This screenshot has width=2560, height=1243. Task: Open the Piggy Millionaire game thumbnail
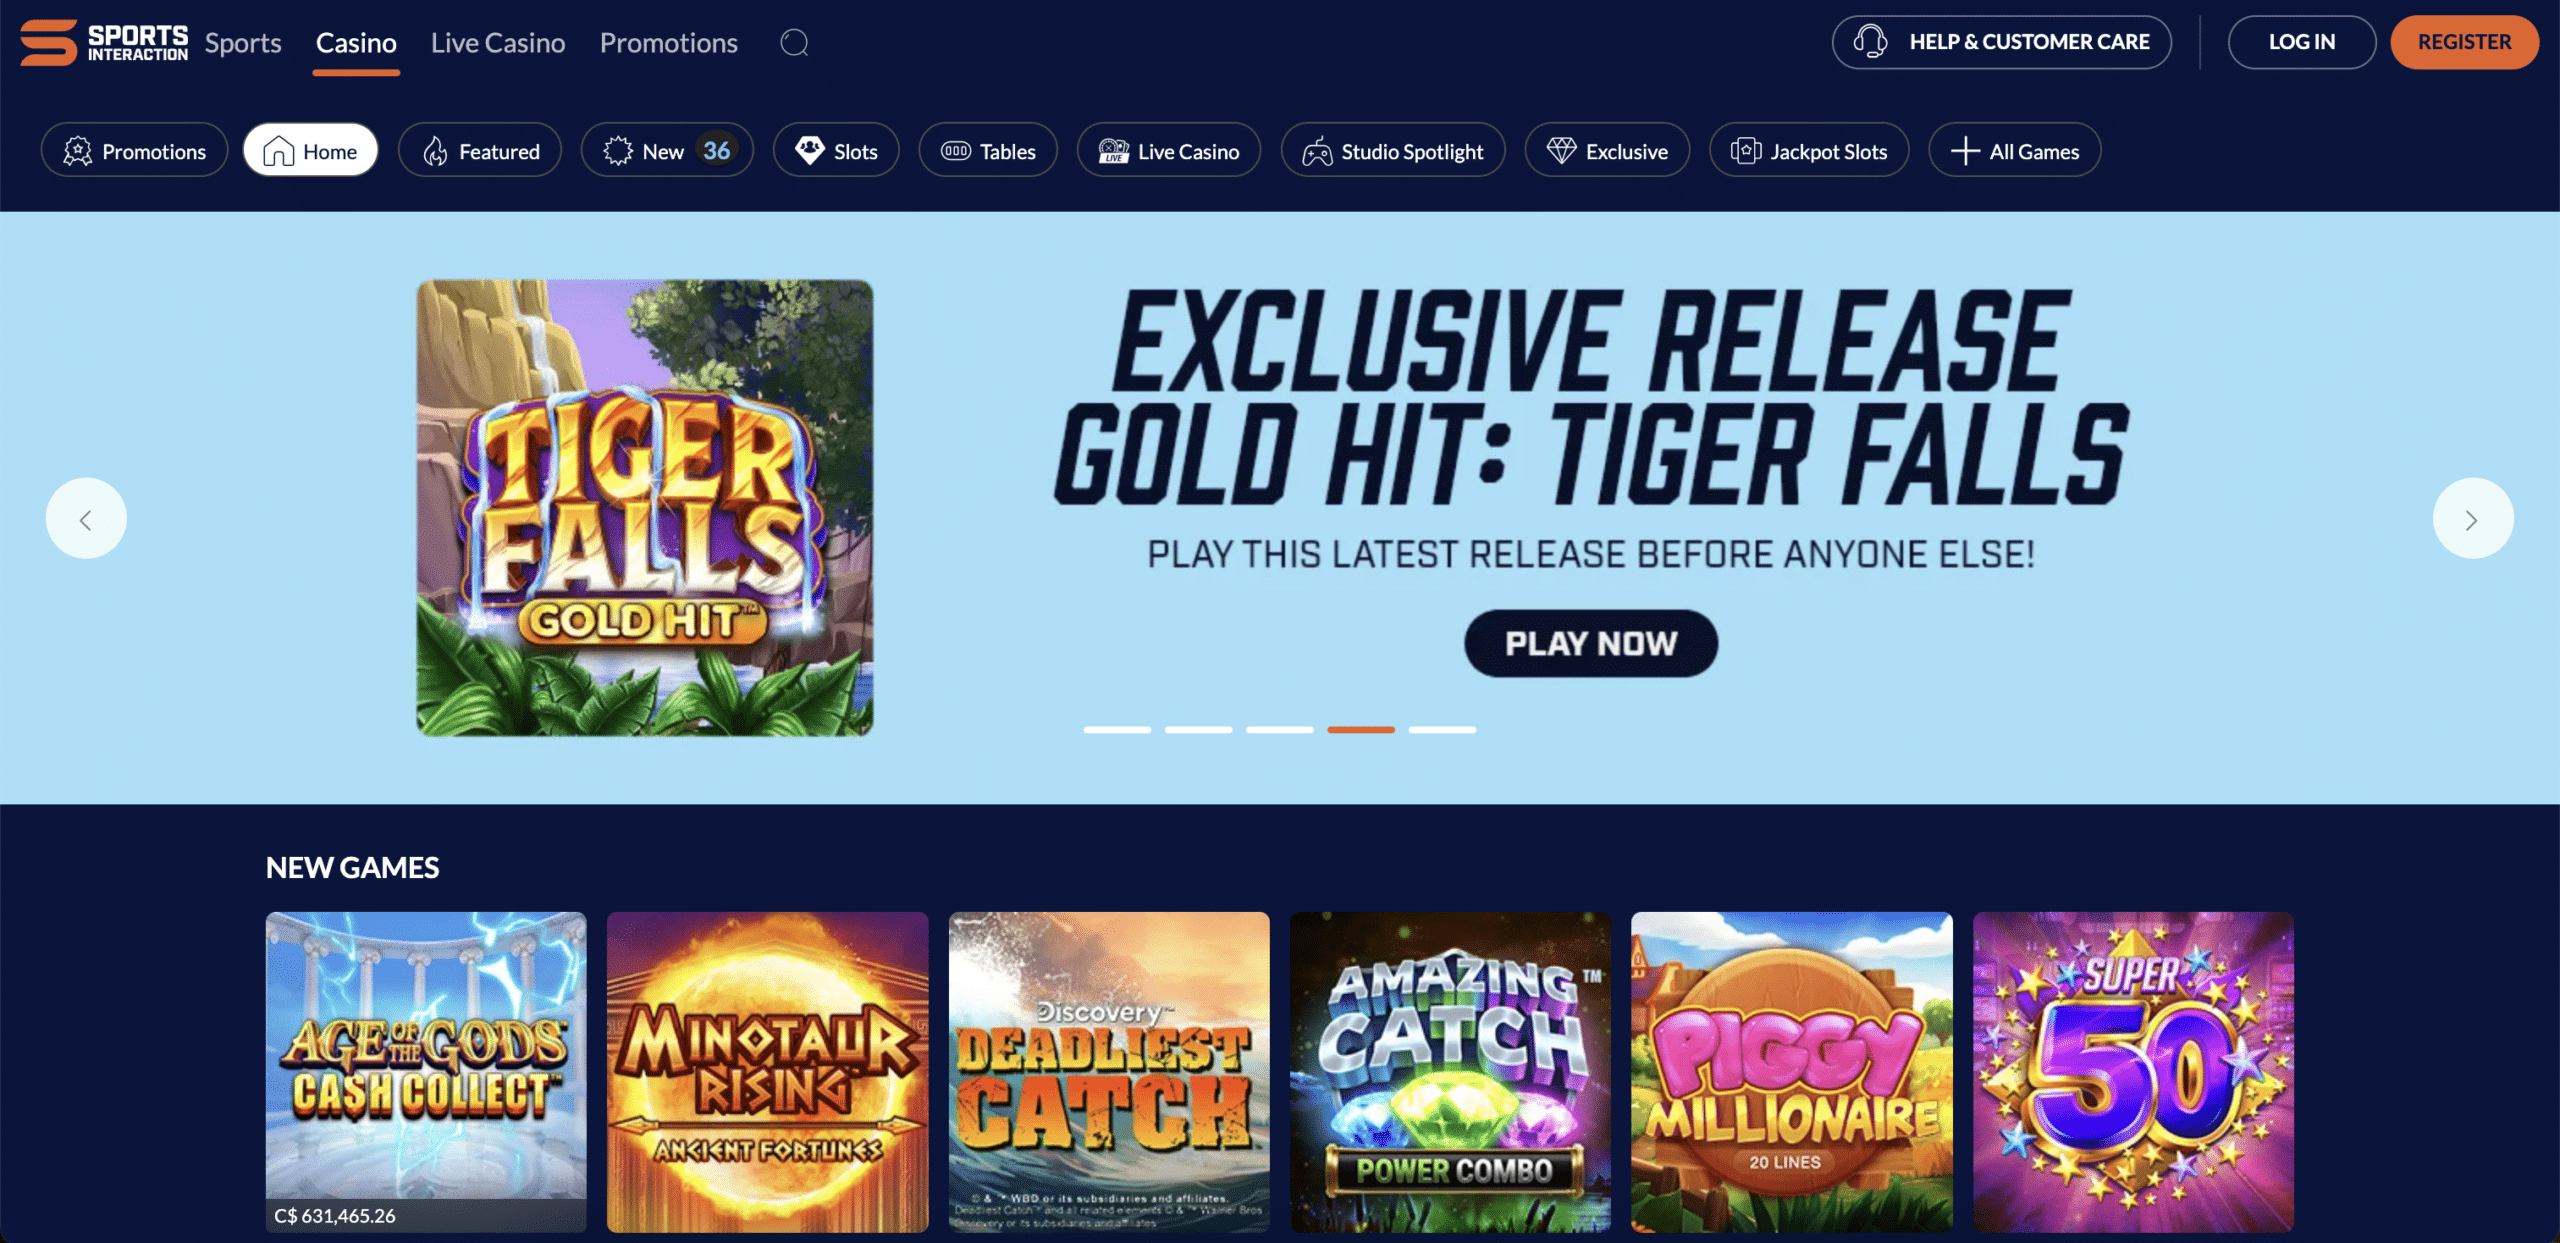coord(1792,1072)
